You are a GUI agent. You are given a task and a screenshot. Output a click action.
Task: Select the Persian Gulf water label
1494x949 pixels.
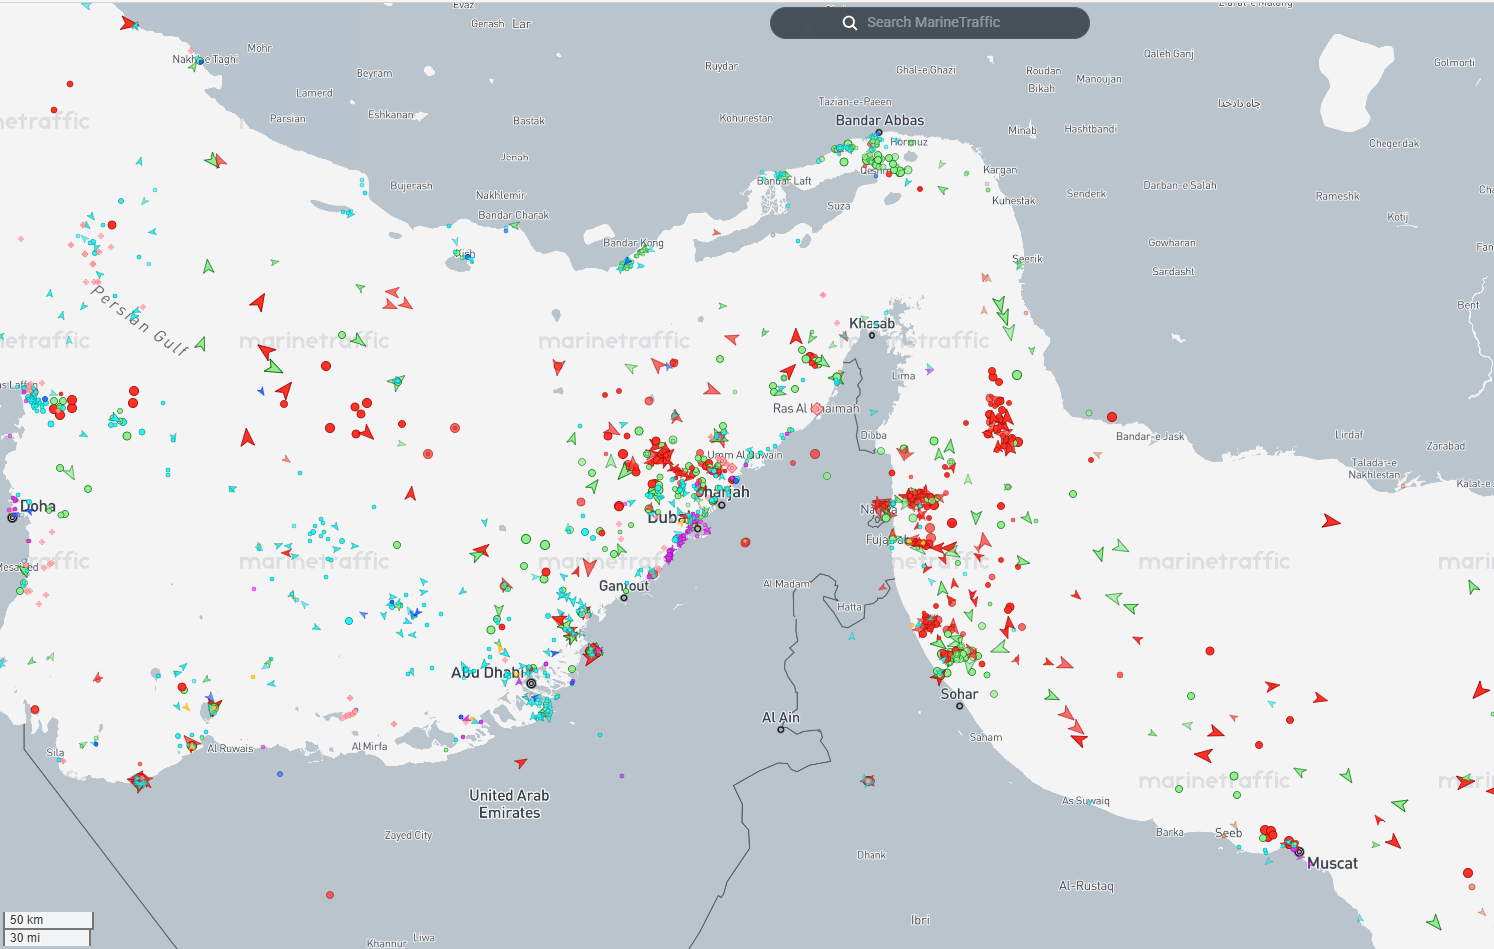[140, 320]
